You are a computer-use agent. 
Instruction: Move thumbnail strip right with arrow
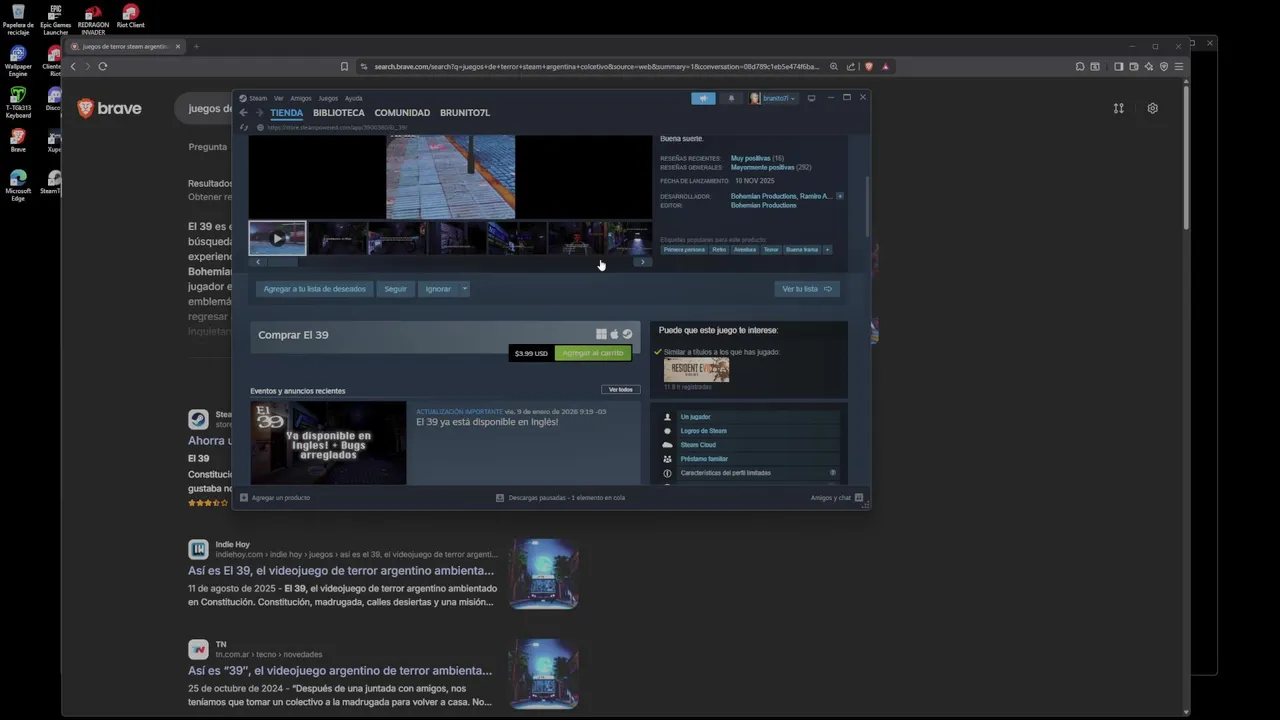point(642,262)
